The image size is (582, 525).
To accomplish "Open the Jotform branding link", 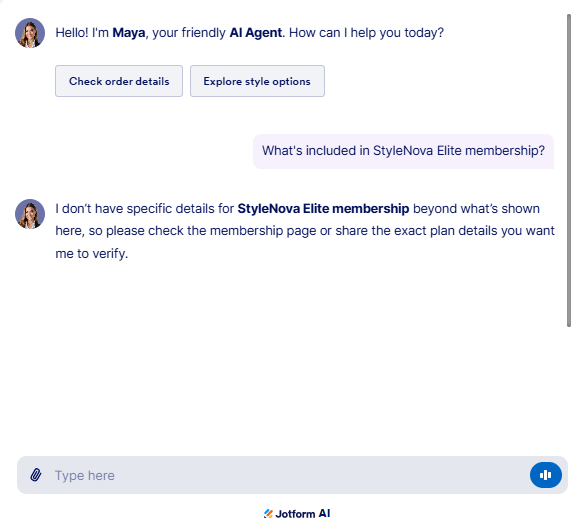I will 297,514.
